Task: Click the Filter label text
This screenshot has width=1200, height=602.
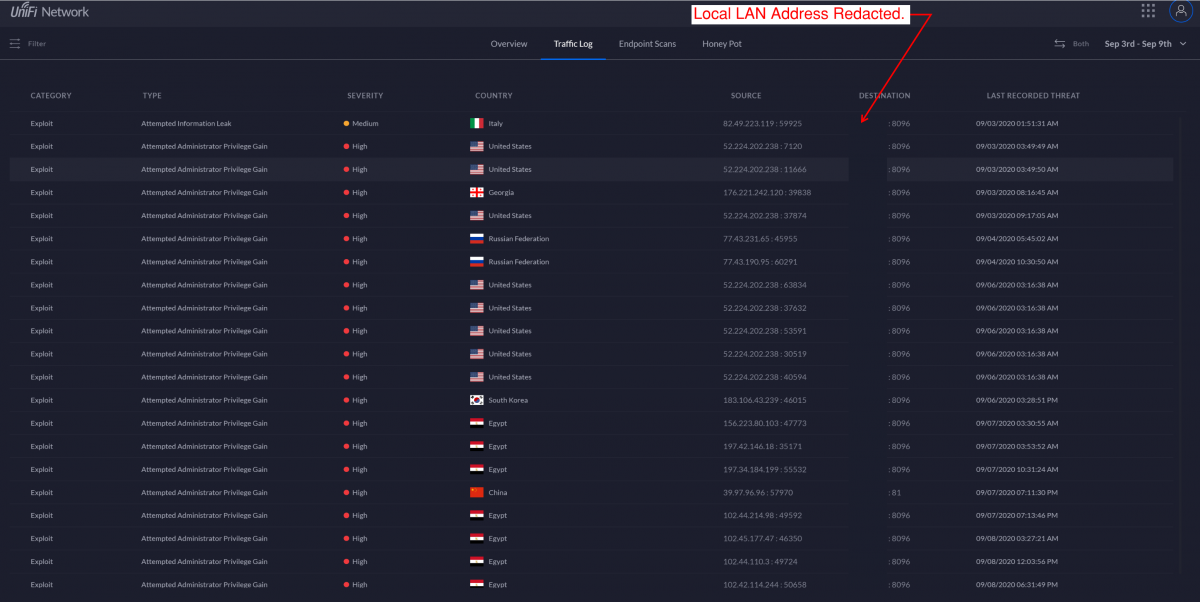Action: pyautogui.click(x=37, y=44)
